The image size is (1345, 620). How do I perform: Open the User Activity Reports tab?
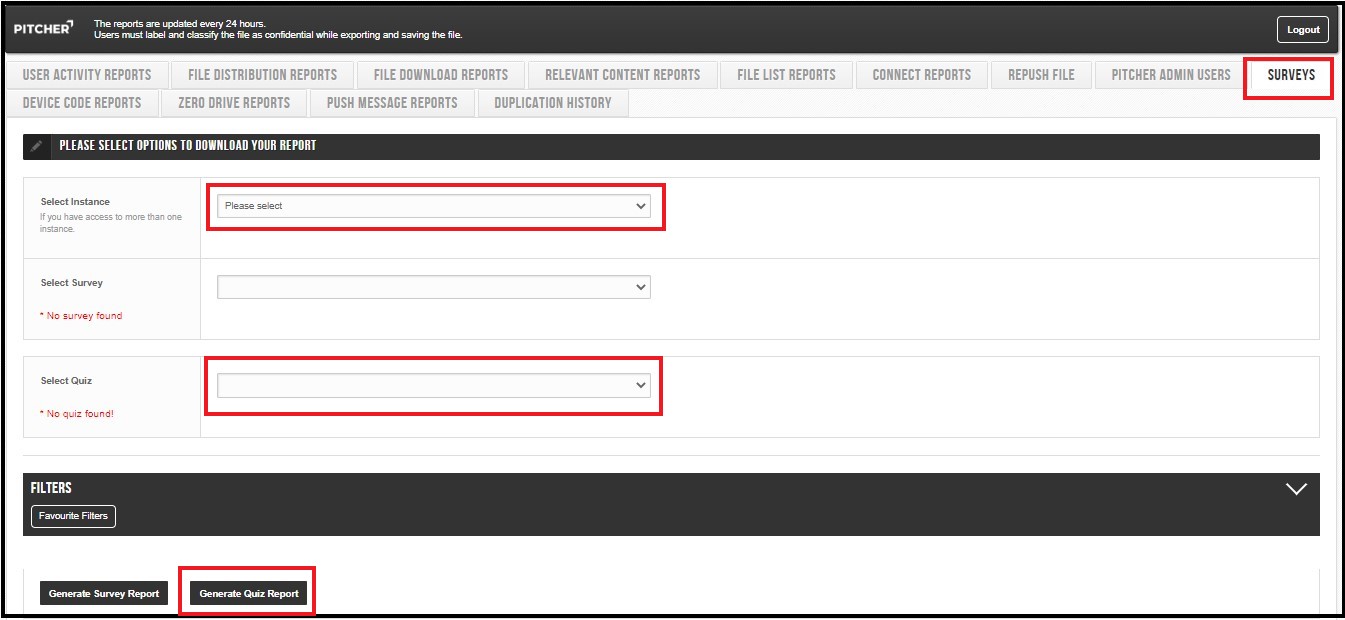tap(87, 75)
